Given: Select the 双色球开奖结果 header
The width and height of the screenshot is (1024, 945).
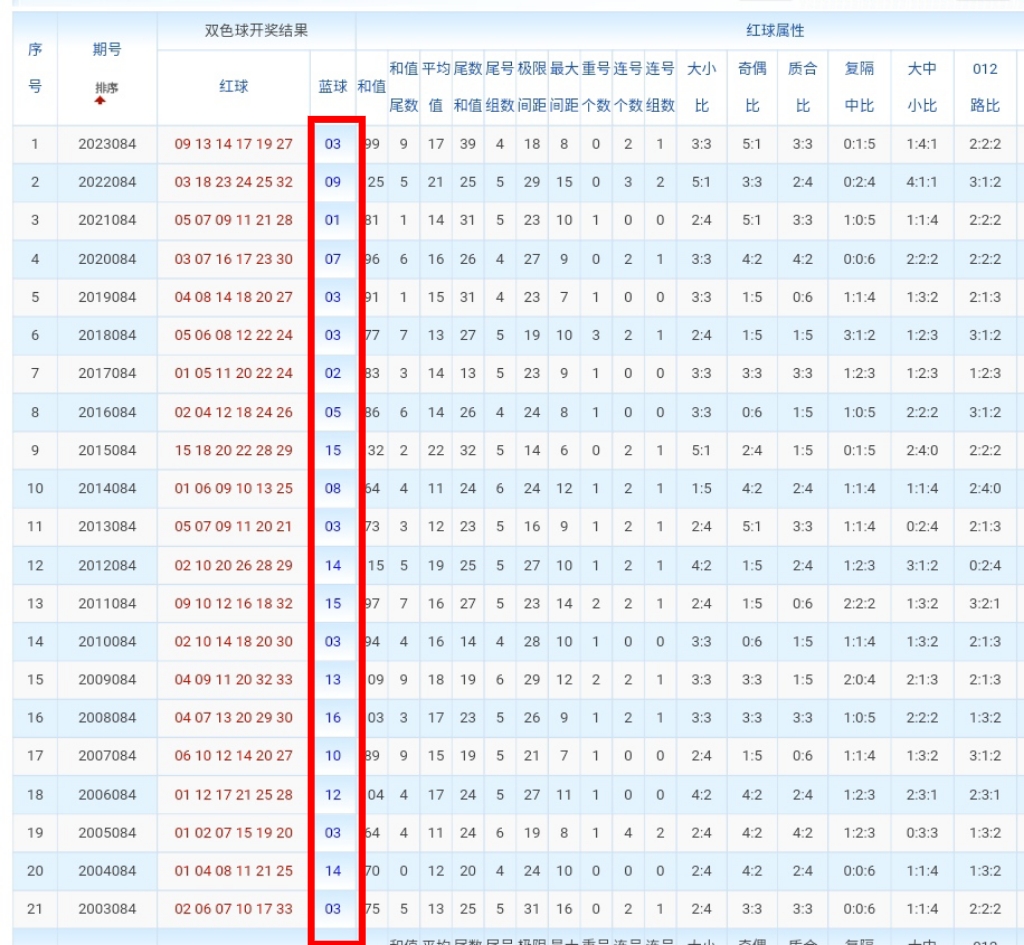Looking at the screenshot, I should [x=256, y=31].
